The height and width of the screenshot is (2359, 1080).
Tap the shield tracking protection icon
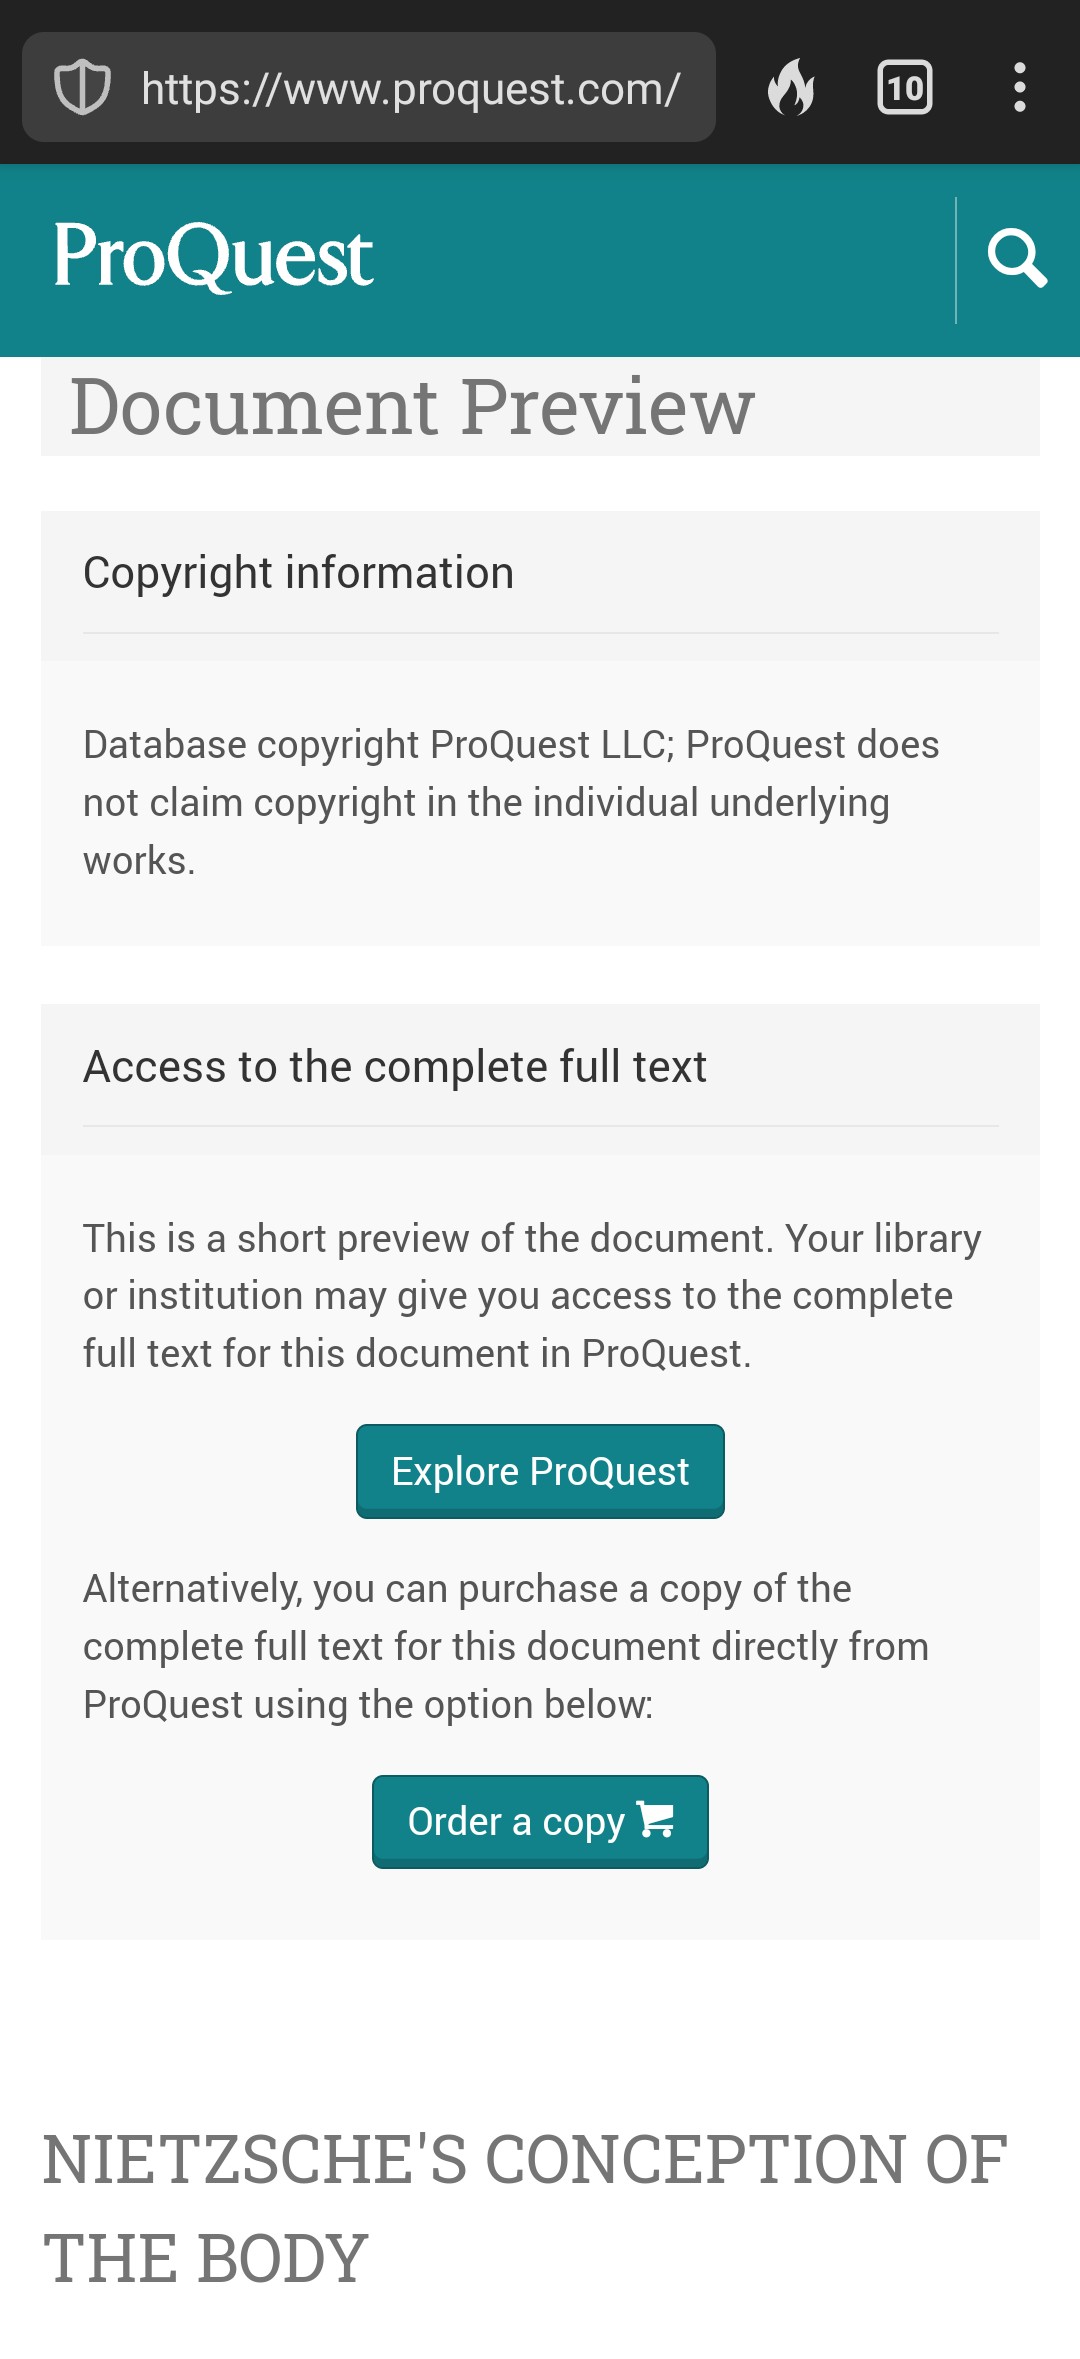[x=82, y=88]
